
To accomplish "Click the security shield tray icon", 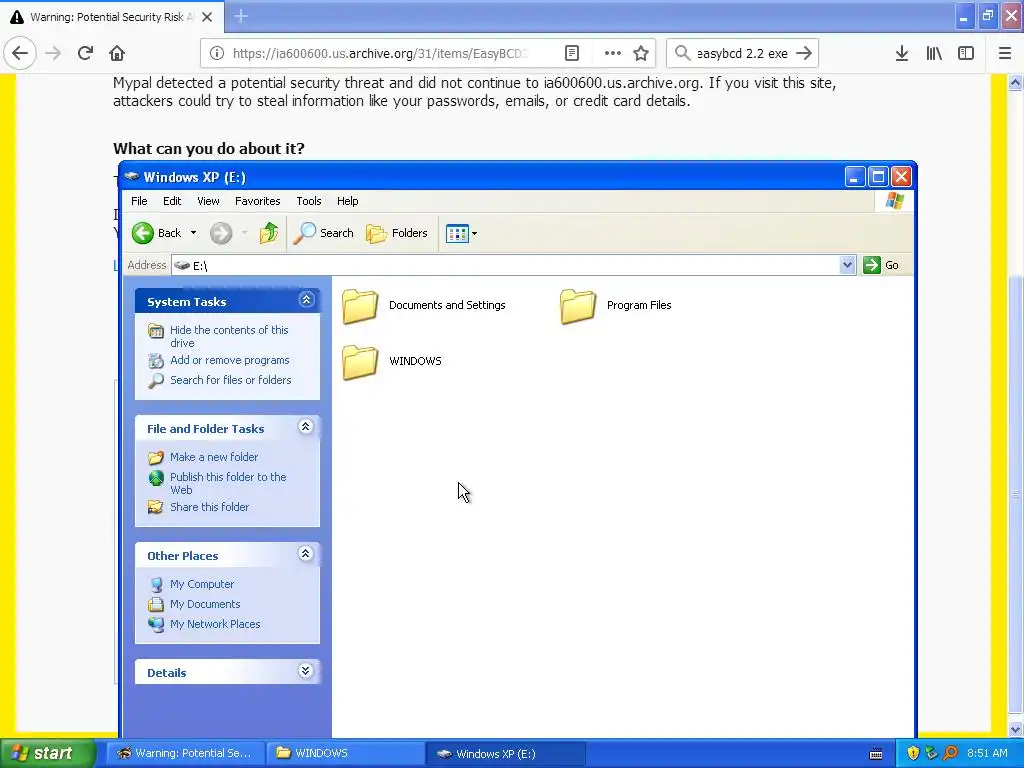I will [913, 754].
